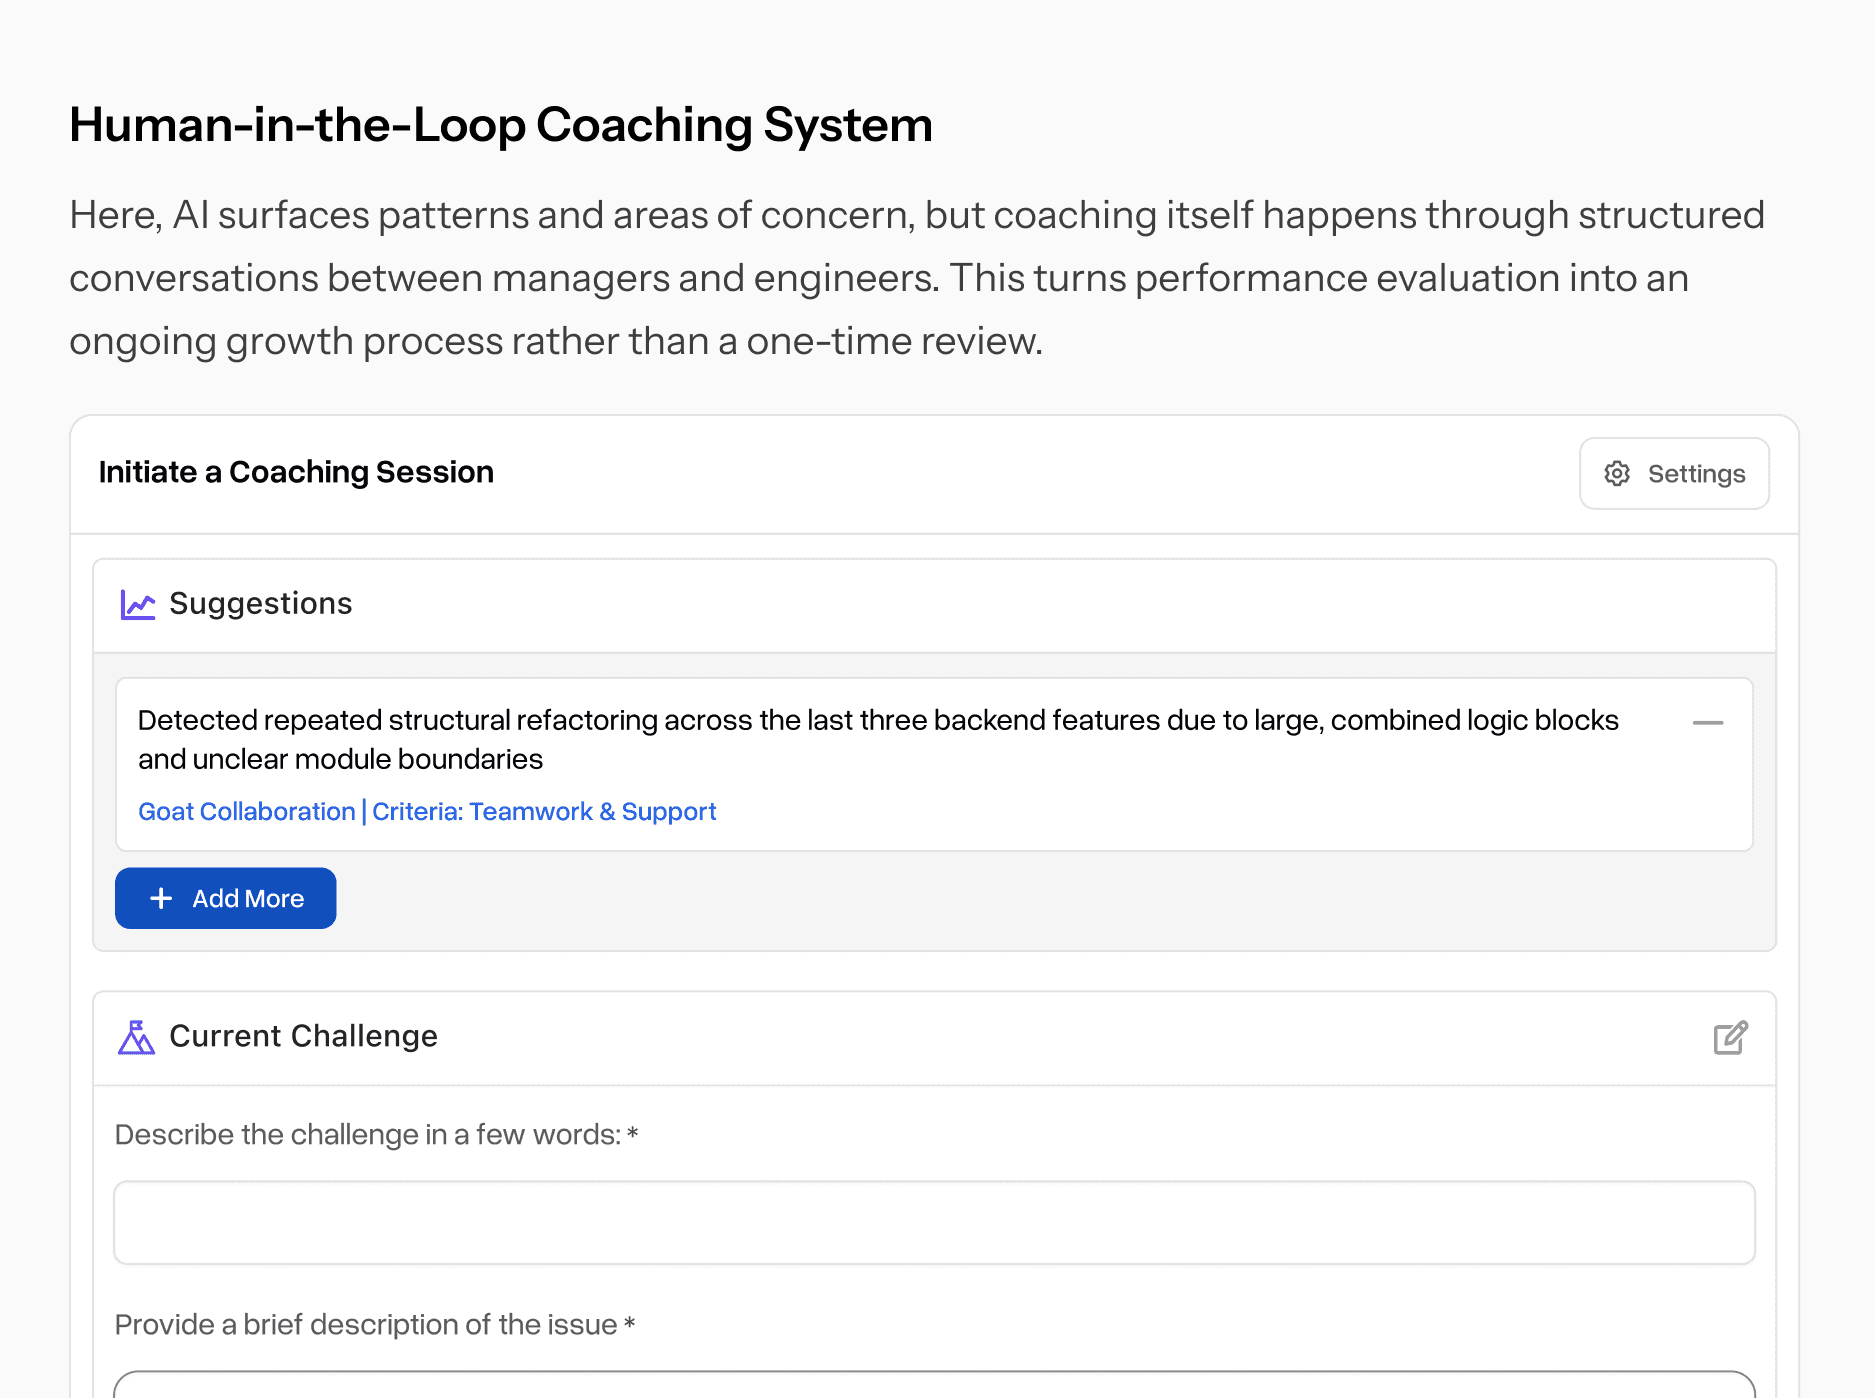Edit Current Challenge with the pencil icon
Screen dimensions: 1875x1398
[x=1730, y=1038]
